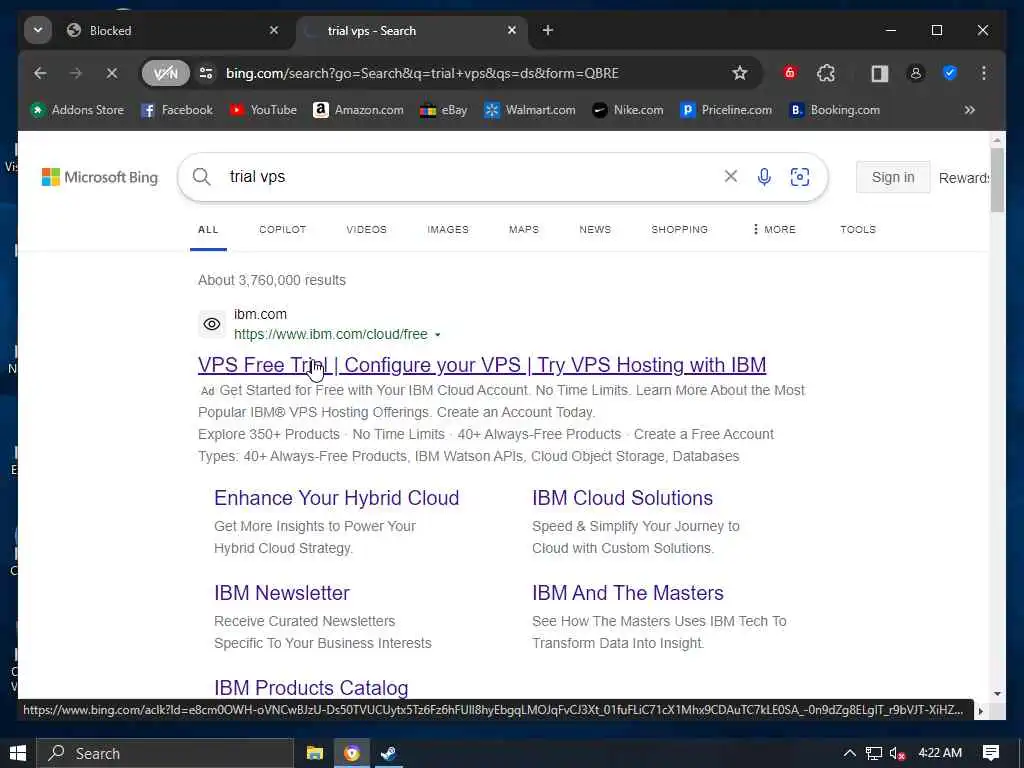
Task: Toggle the browser side panel
Action: (880, 73)
